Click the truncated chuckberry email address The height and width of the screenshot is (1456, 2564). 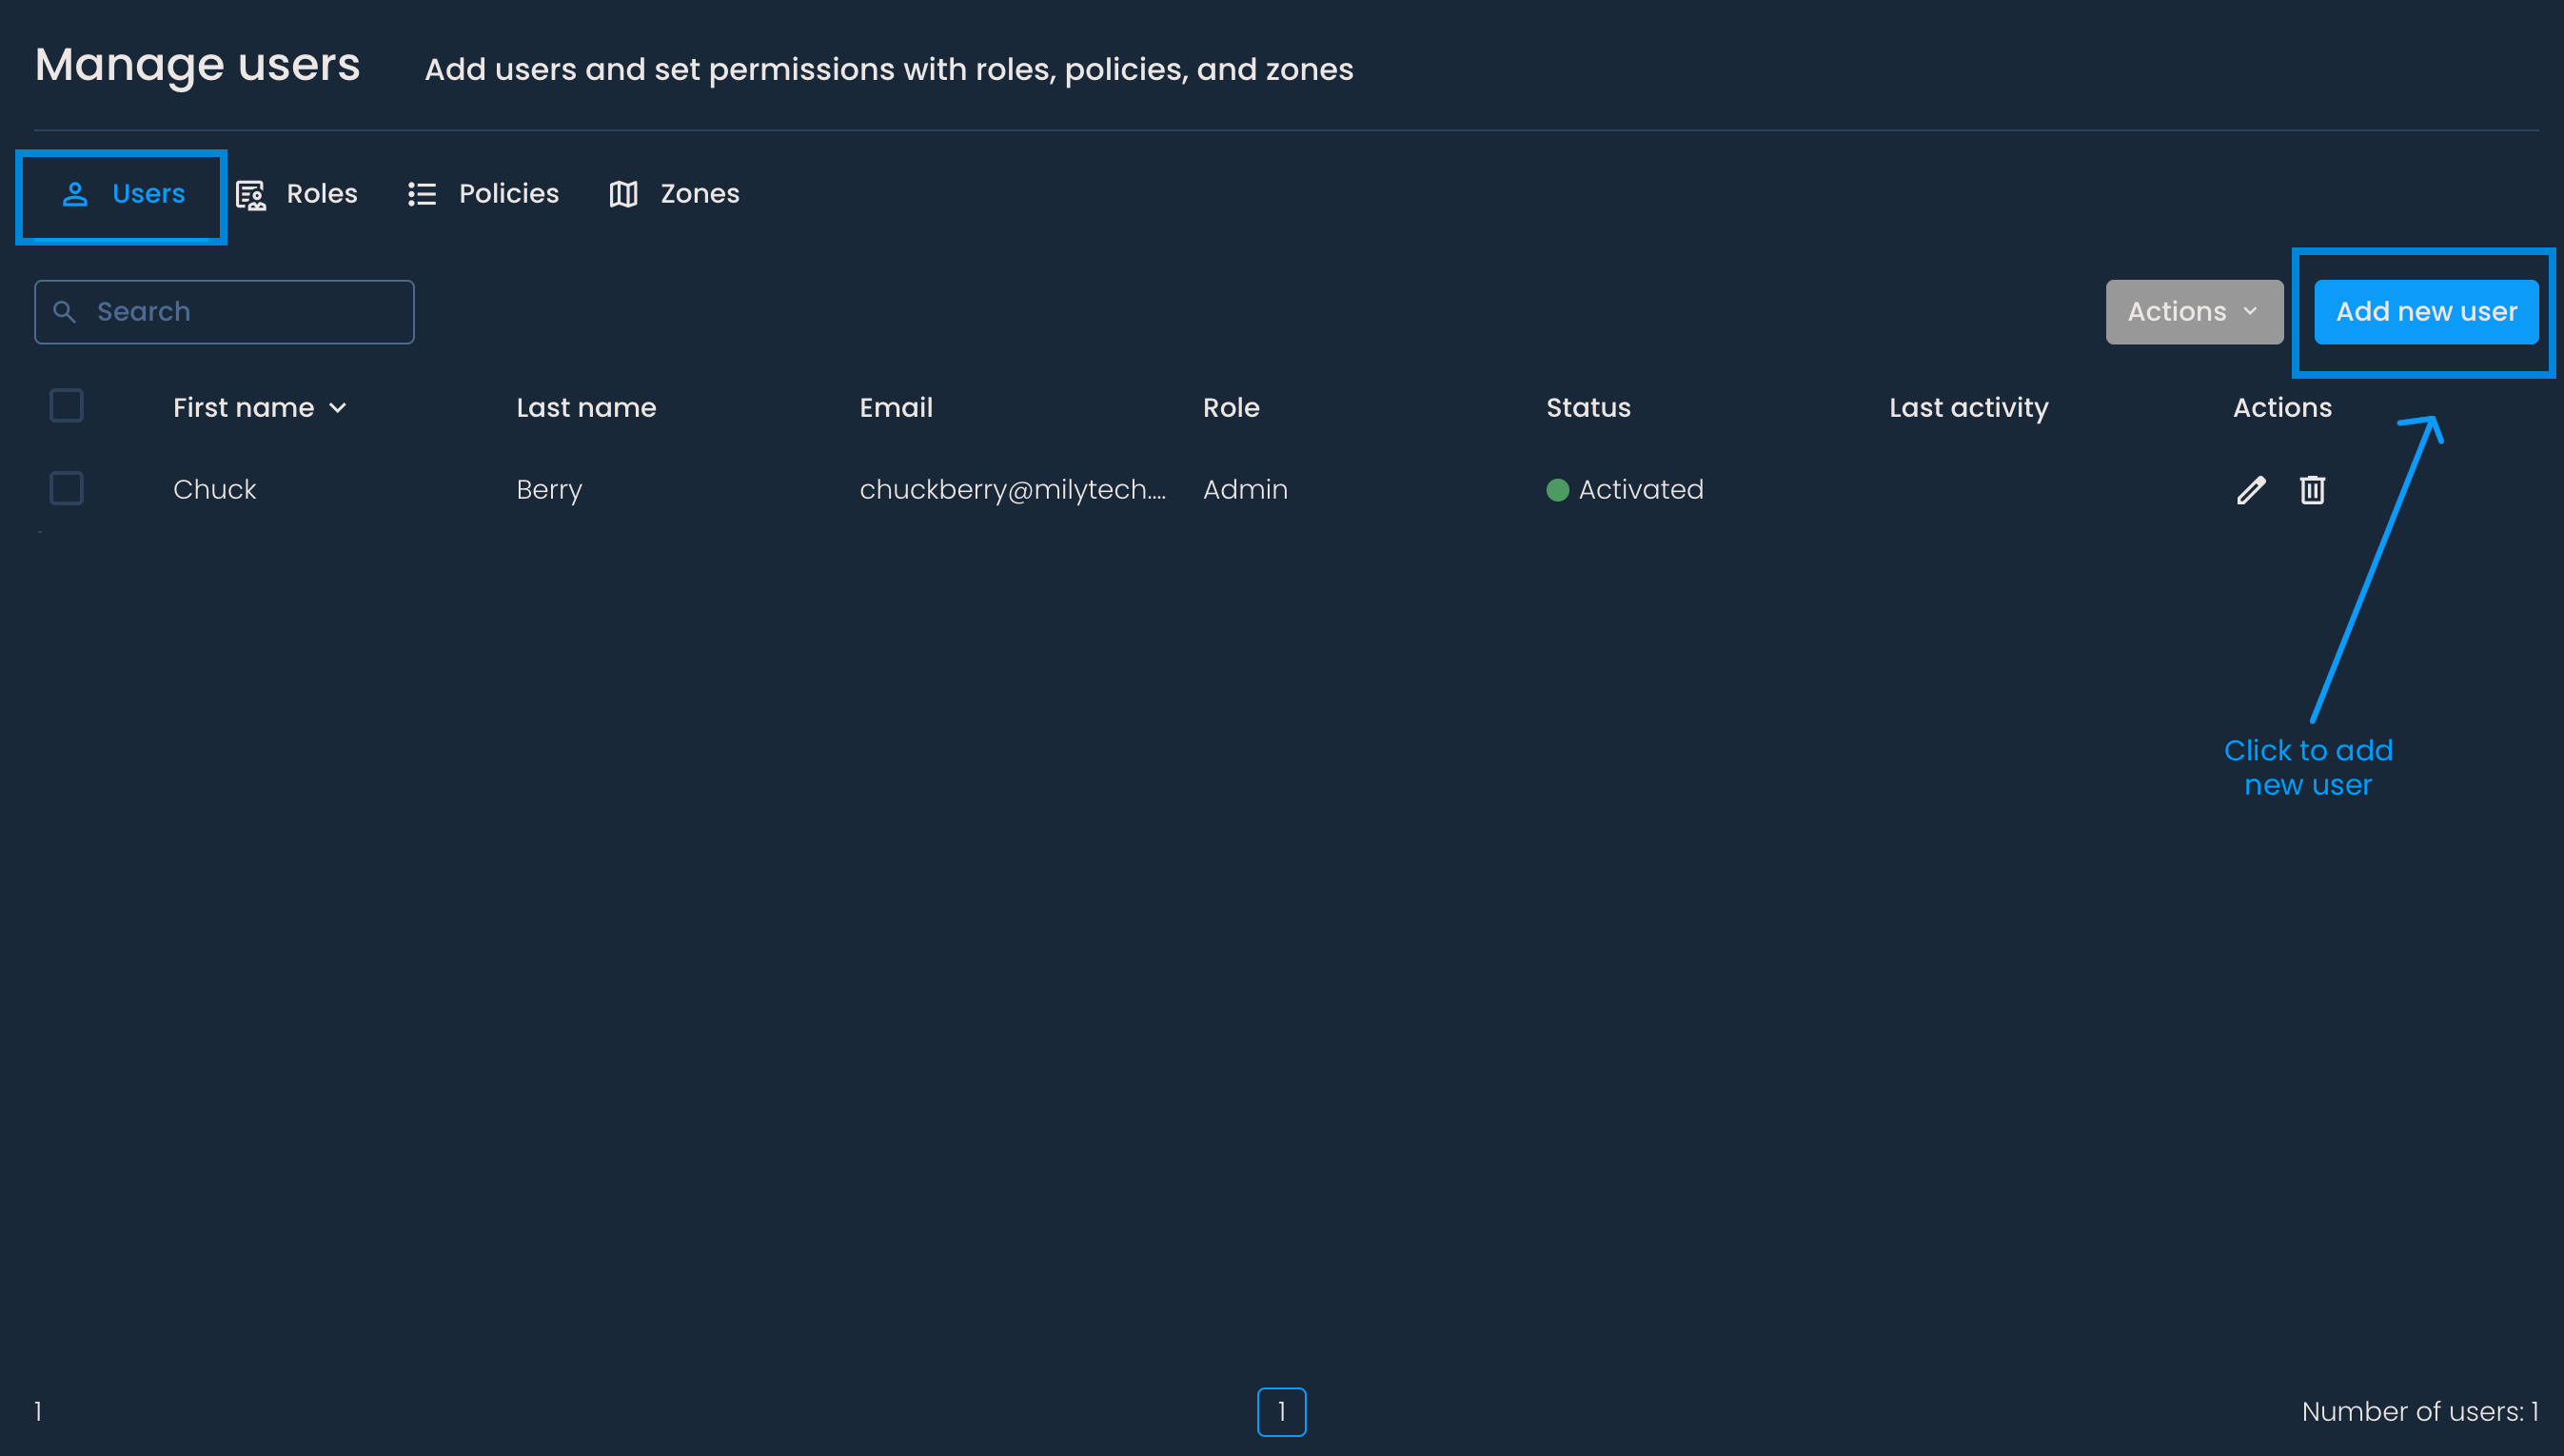click(x=1012, y=490)
